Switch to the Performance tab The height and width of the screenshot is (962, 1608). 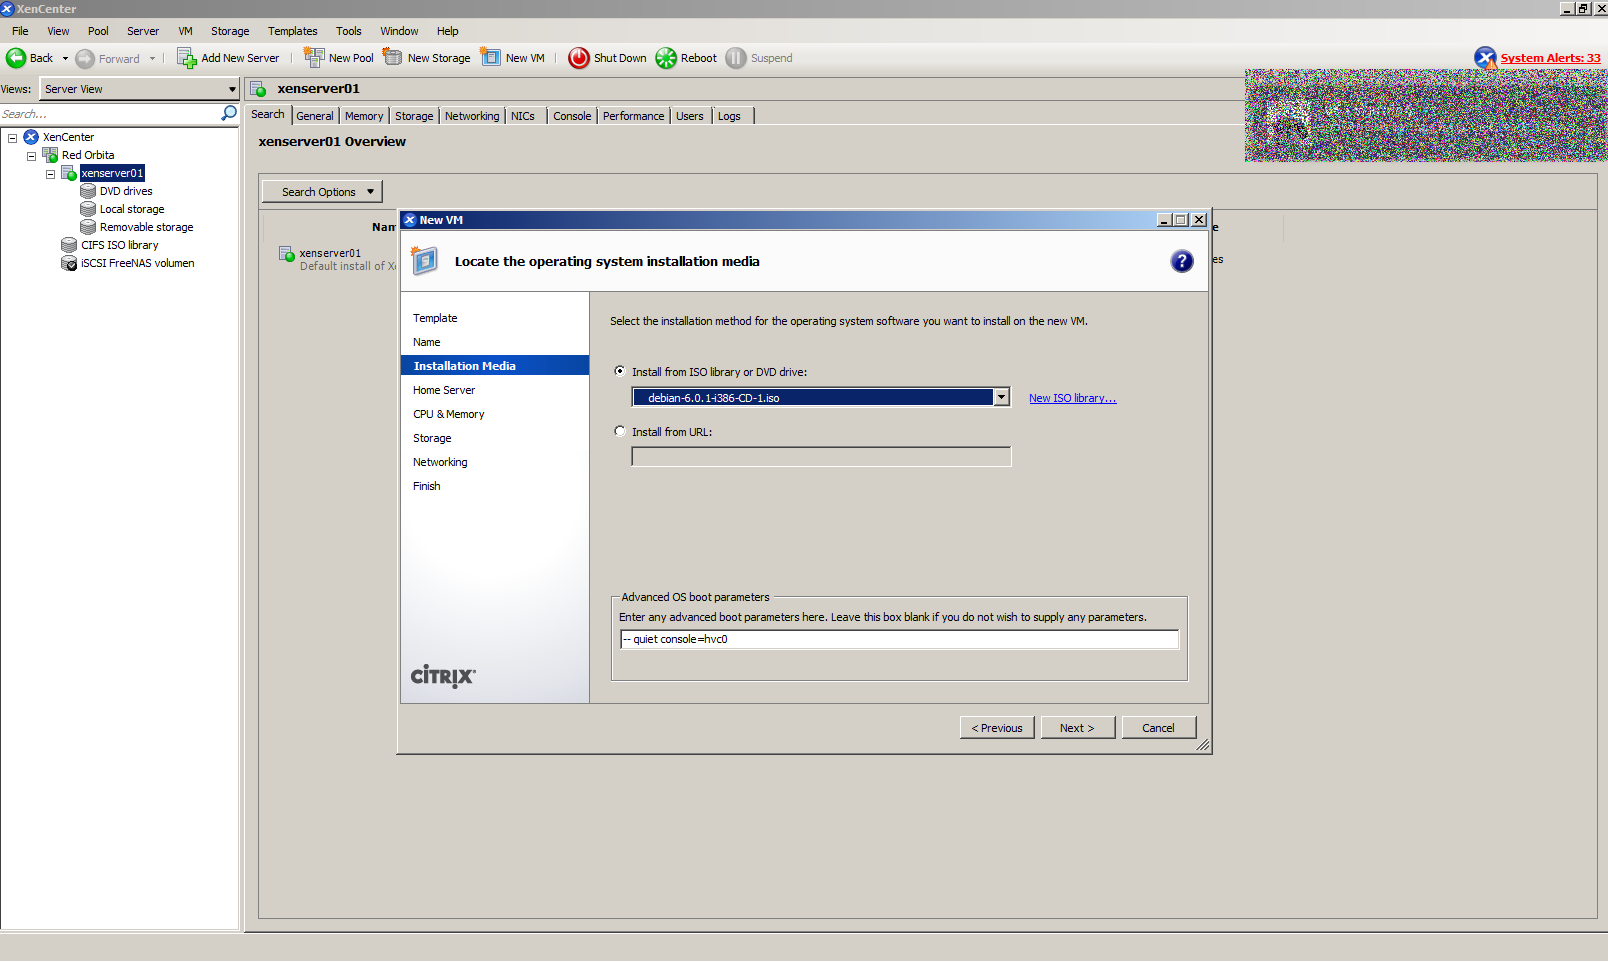pyautogui.click(x=633, y=116)
